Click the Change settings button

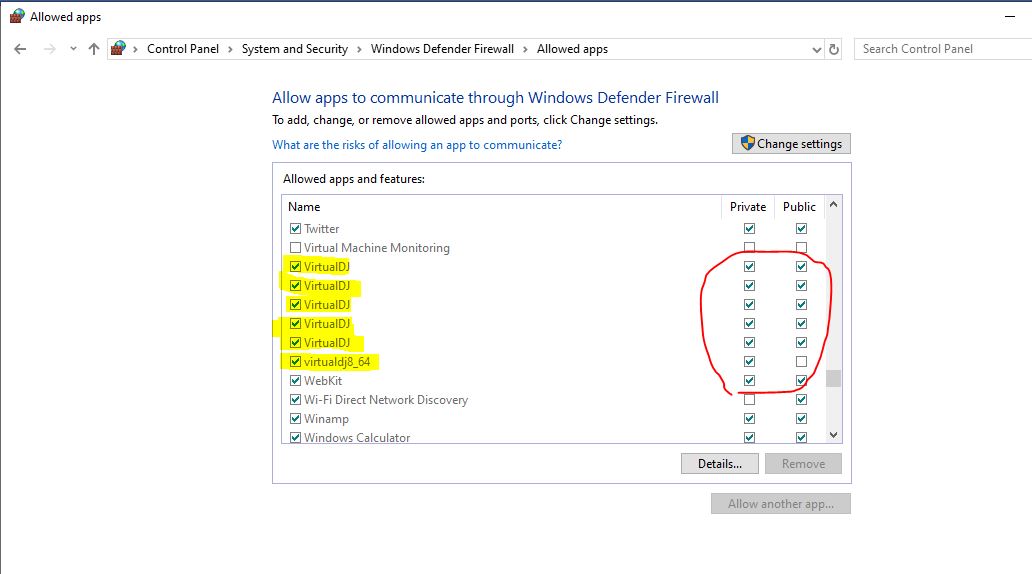pyautogui.click(x=791, y=144)
